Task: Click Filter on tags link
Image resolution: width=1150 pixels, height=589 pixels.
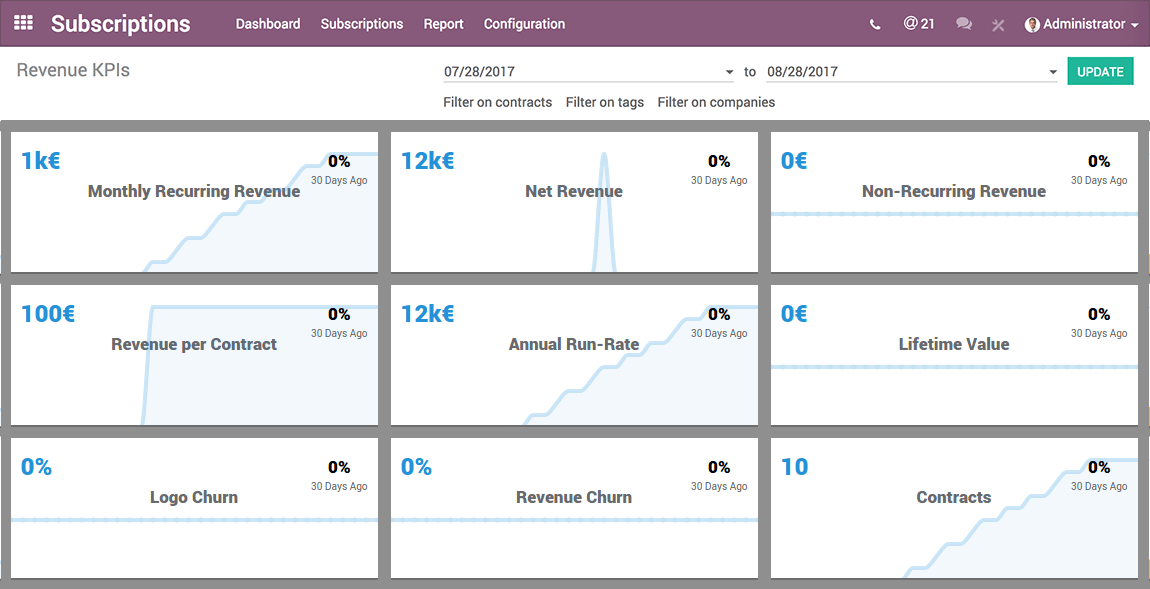Action: [x=604, y=102]
